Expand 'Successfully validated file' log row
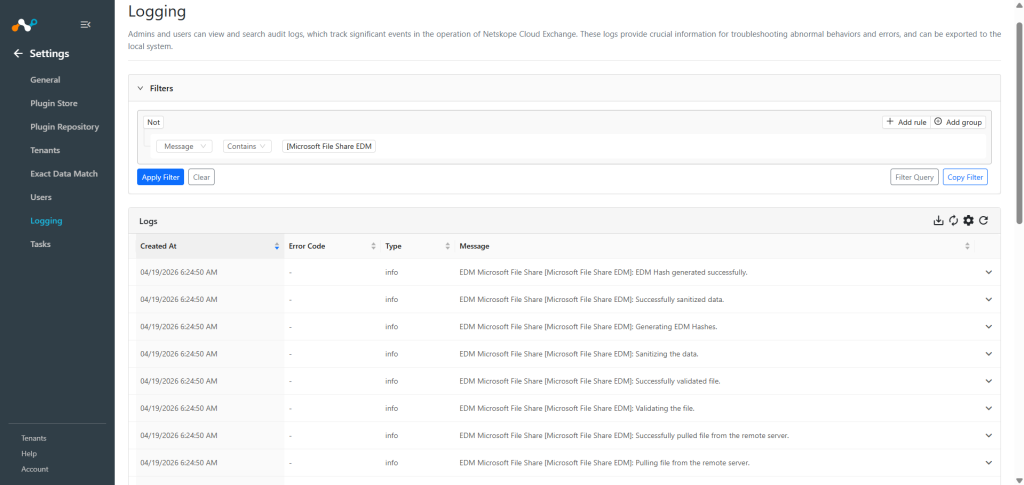 coord(988,381)
